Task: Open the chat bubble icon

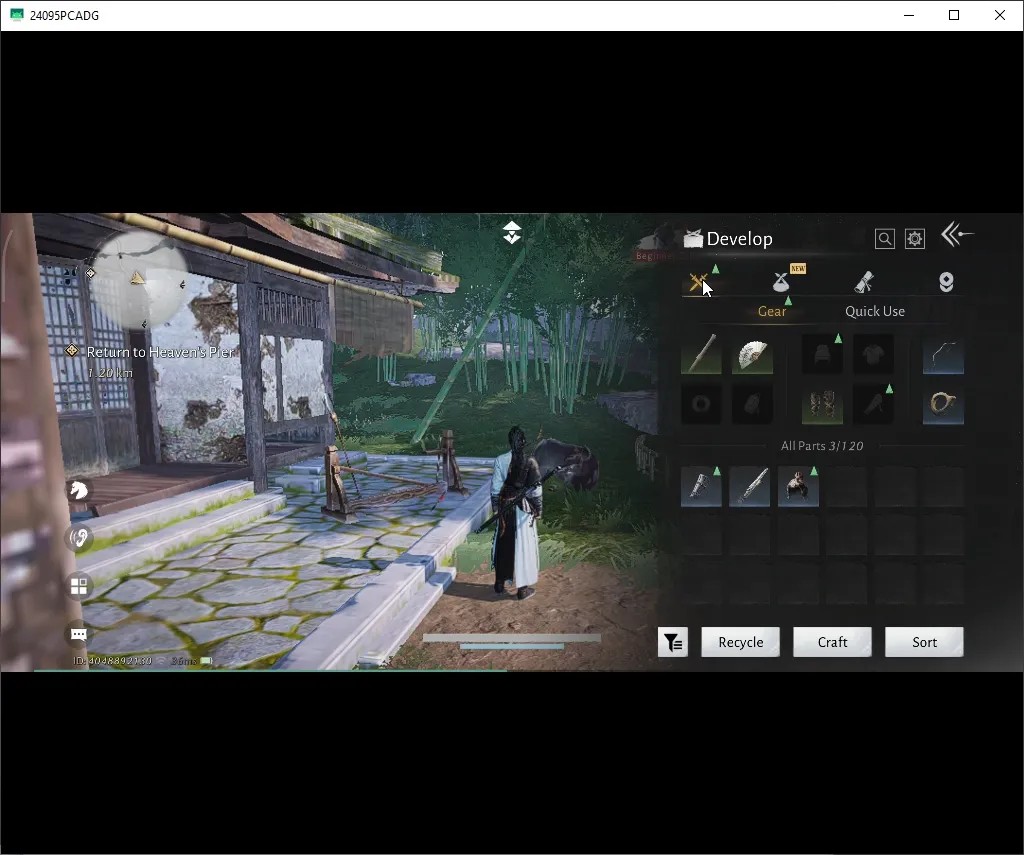Action: (79, 634)
